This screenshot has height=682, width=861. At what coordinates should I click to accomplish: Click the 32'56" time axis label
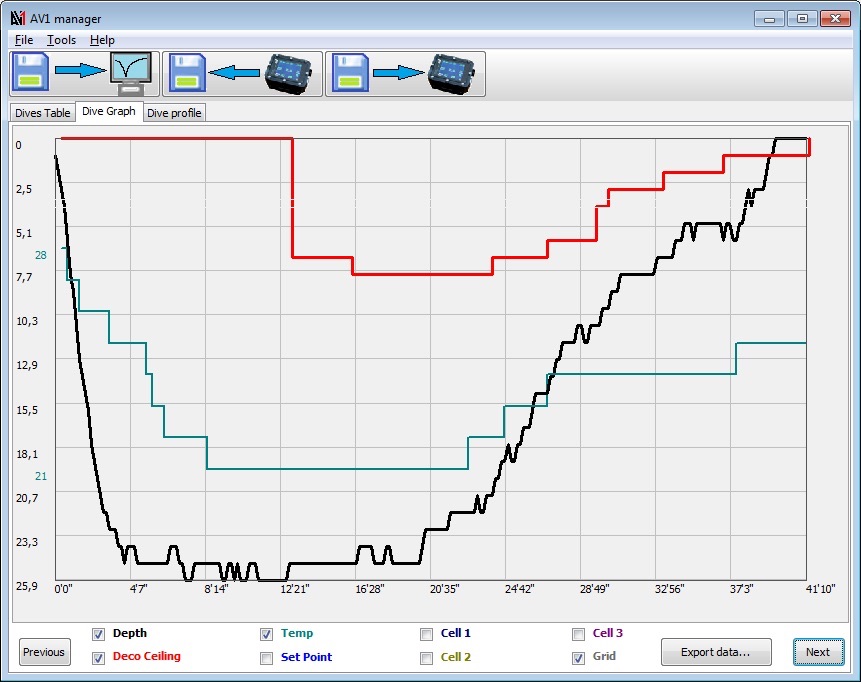[669, 589]
